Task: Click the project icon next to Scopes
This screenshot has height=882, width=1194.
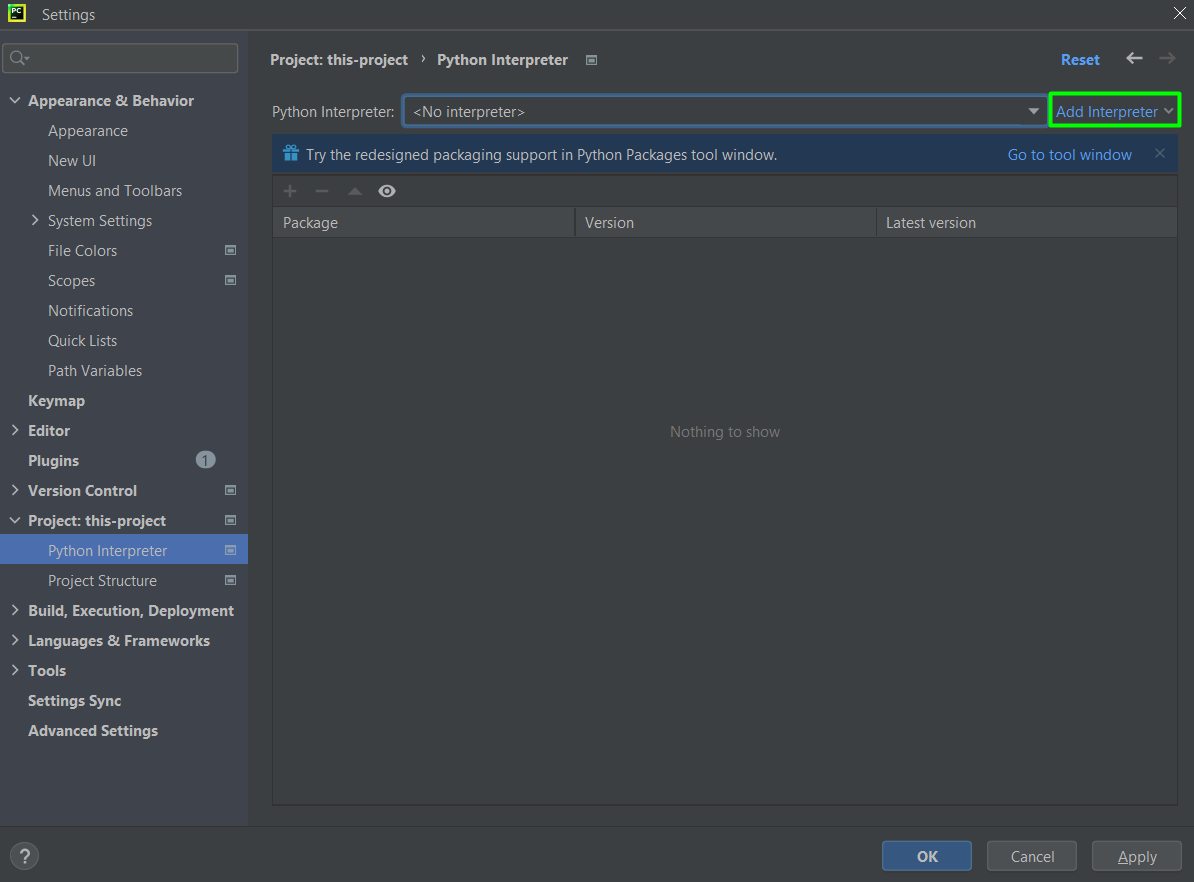Action: tap(231, 280)
